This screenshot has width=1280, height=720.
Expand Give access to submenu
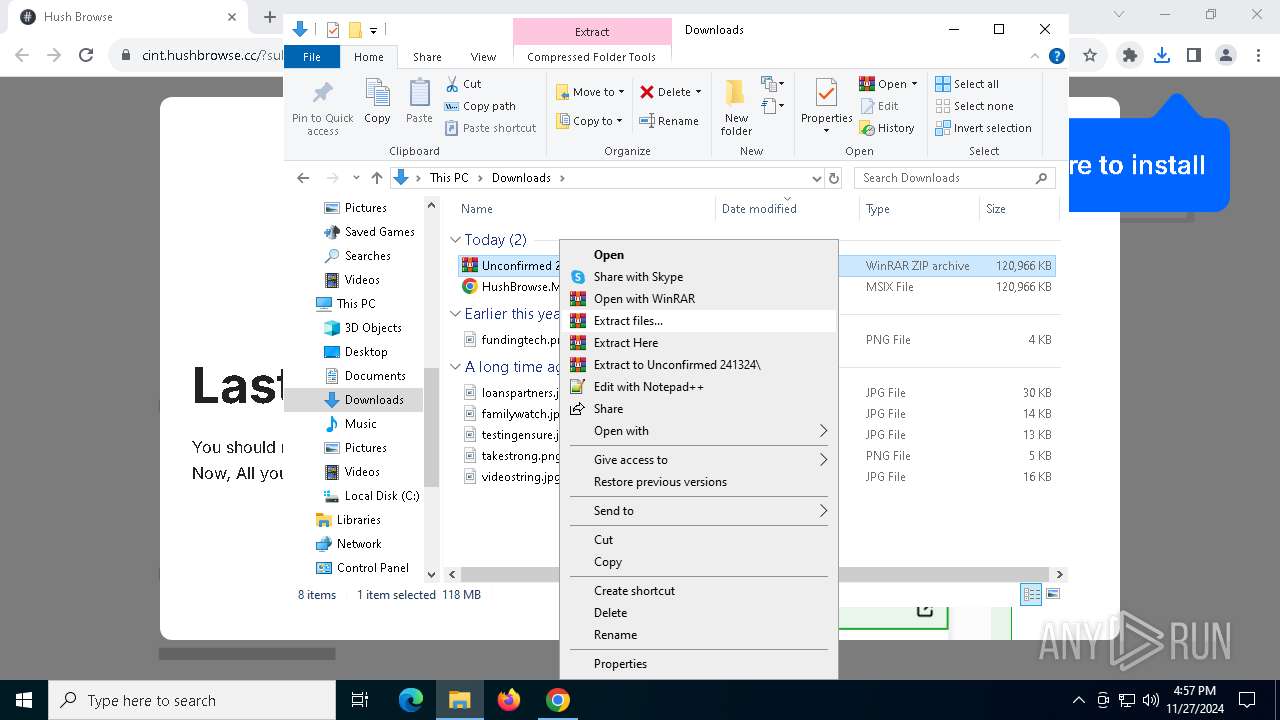(698, 460)
